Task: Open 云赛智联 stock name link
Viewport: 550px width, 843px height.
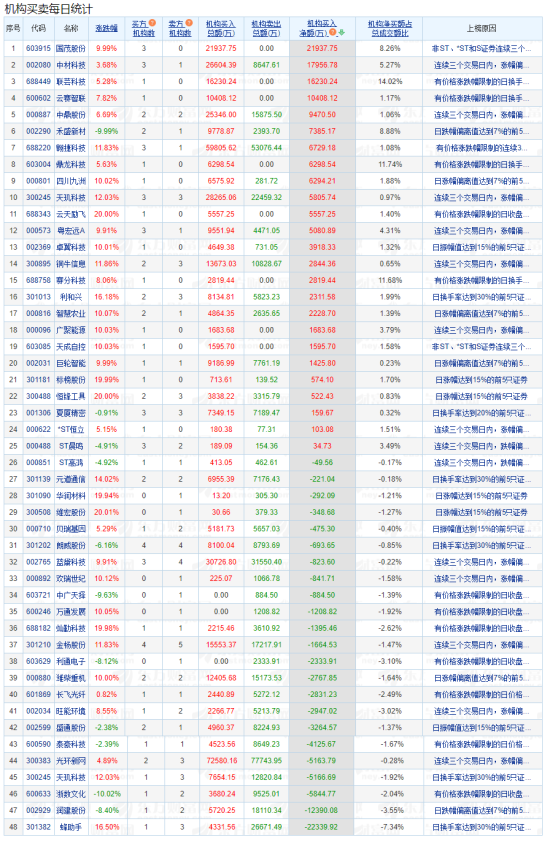Action: tap(71, 98)
